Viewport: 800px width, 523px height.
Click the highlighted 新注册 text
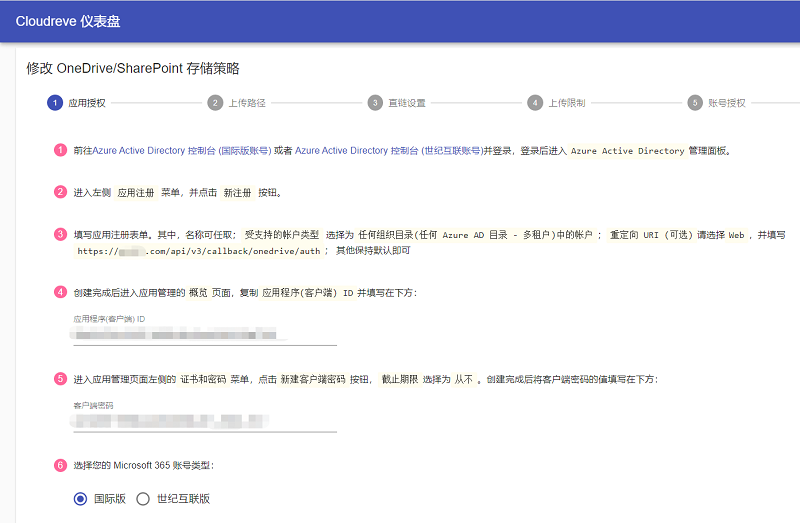(x=237, y=193)
